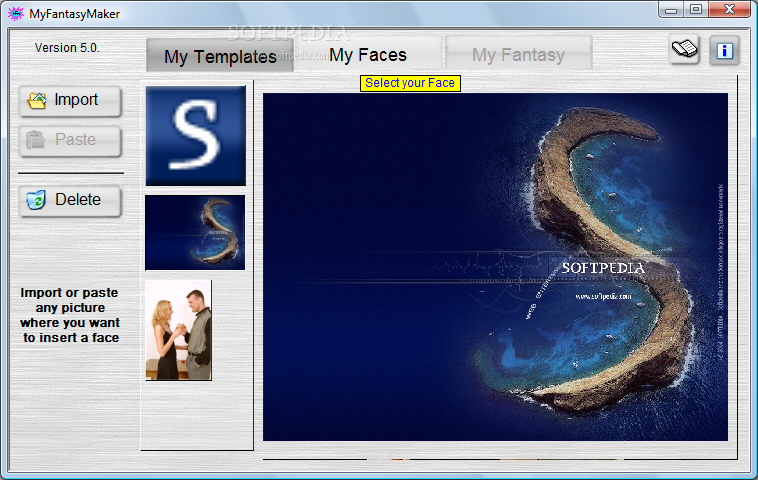The width and height of the screenshot is (758, 480).
Task: Click the Import button
Action: [70, 101]
